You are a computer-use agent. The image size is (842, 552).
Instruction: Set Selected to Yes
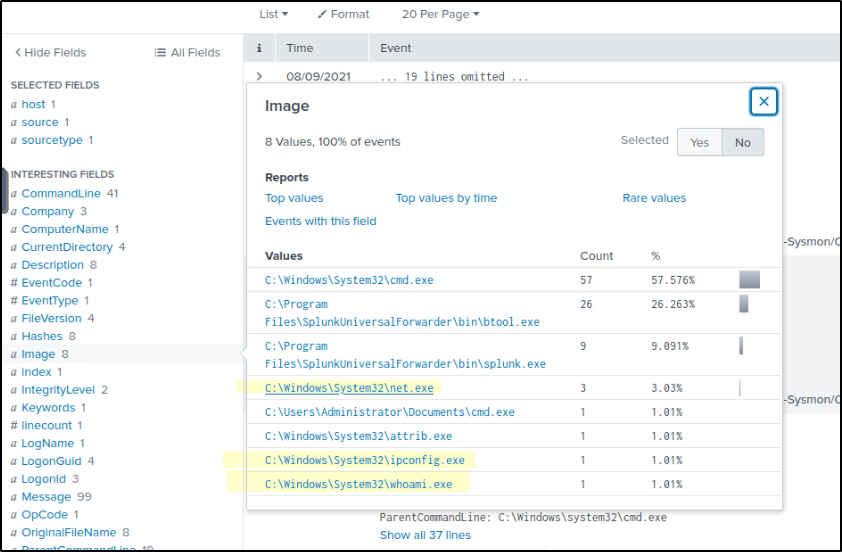click(x=699, y=142)
